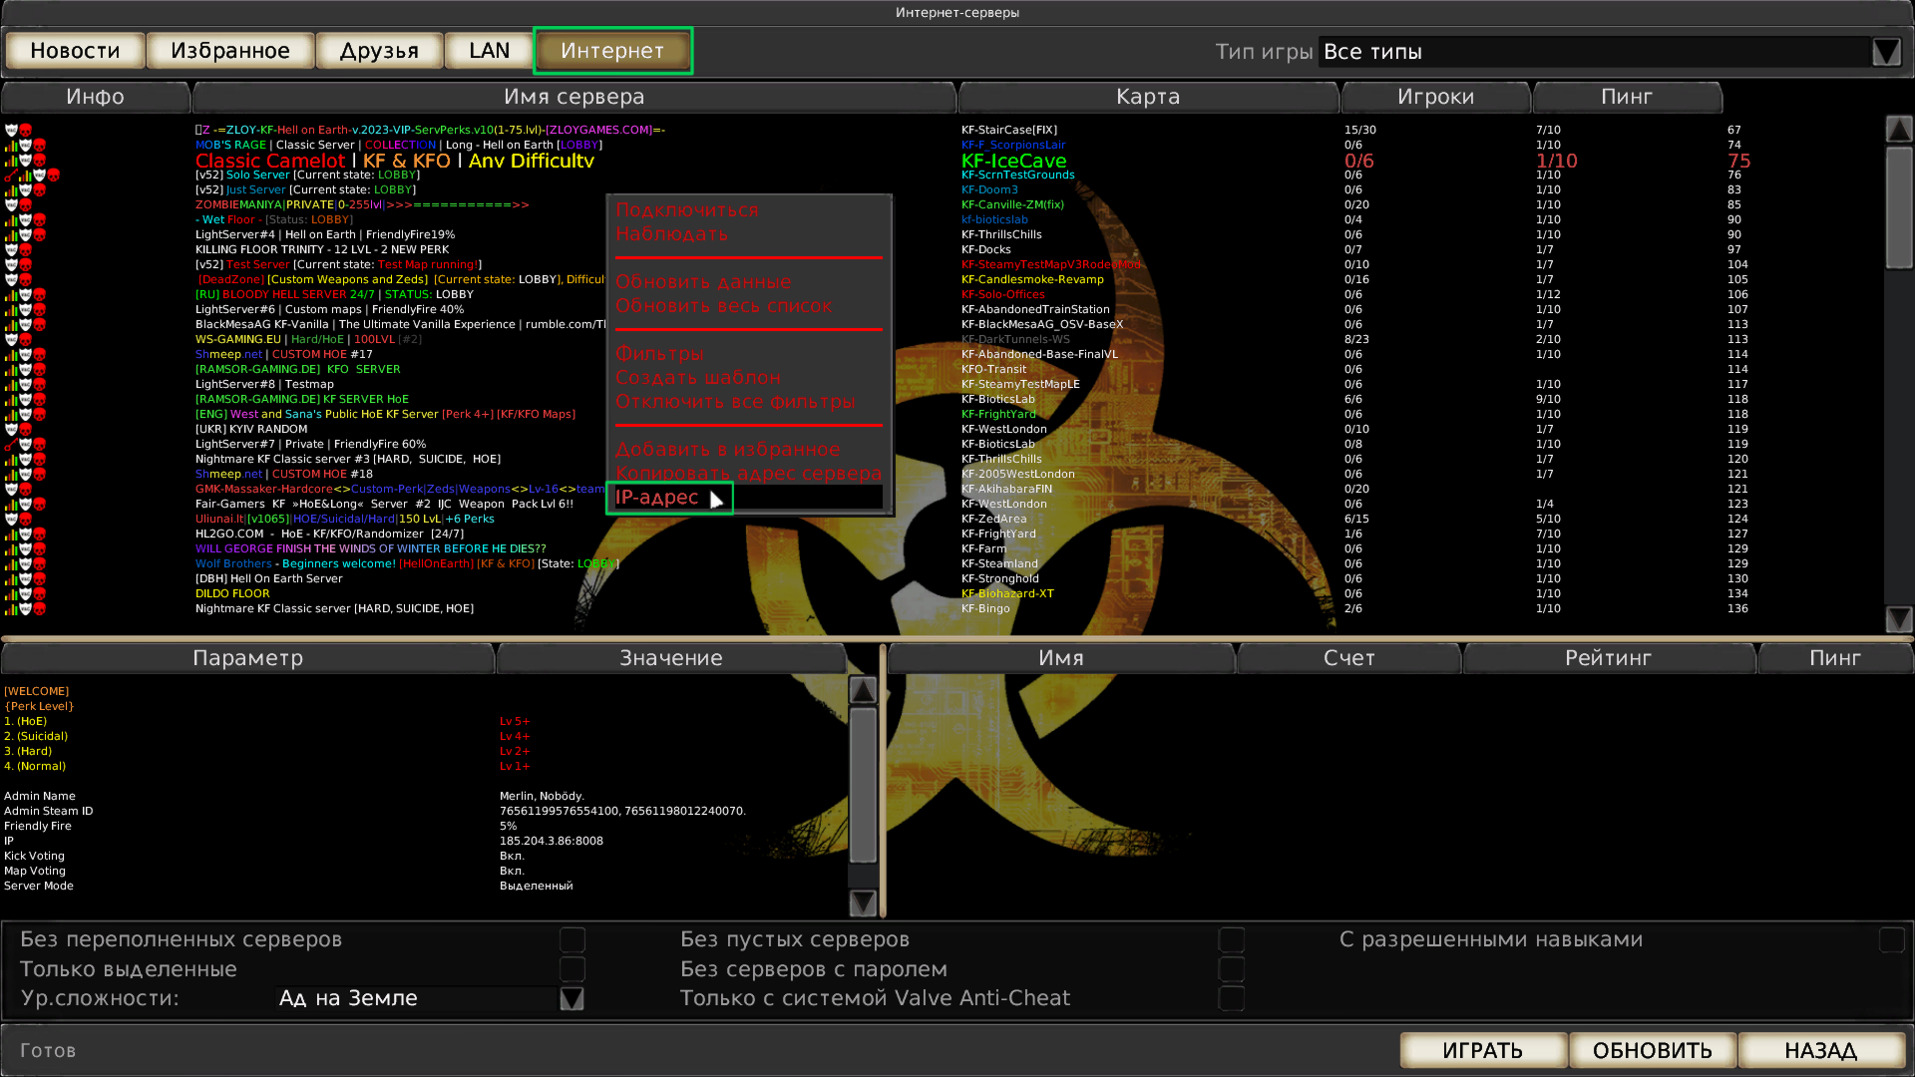This screenshot has width=1915, height=1077.
Task: Switch to the LAN tab
Action: coord(489,51)
